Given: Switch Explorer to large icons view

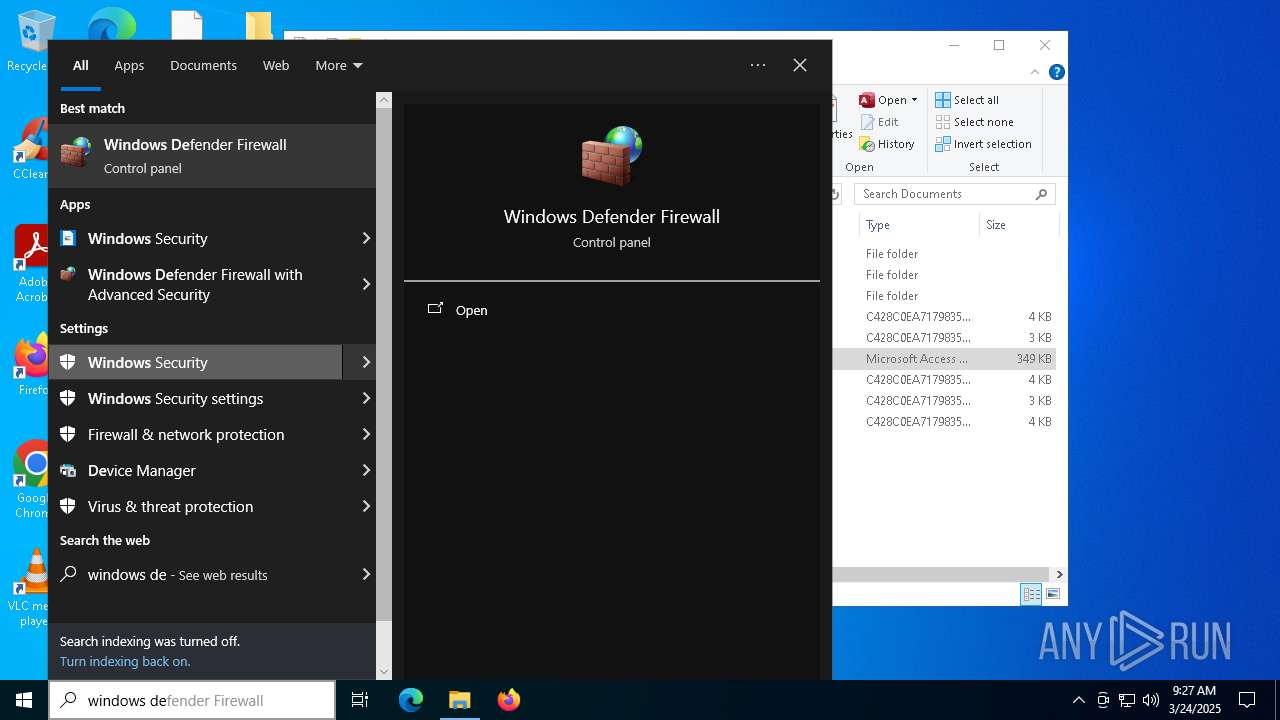Looking at the screenshot, I should click(1052, 594).
